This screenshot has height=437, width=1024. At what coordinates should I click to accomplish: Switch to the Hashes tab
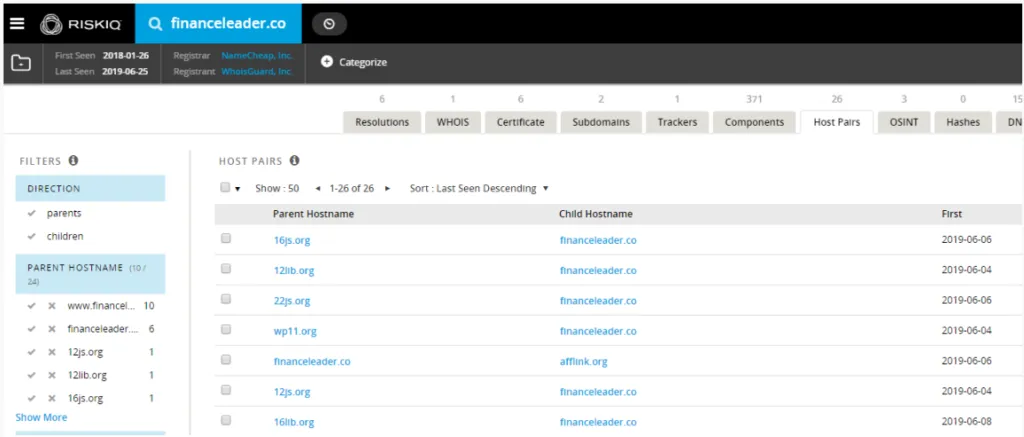pyautogui.click(x=963, y=122)
